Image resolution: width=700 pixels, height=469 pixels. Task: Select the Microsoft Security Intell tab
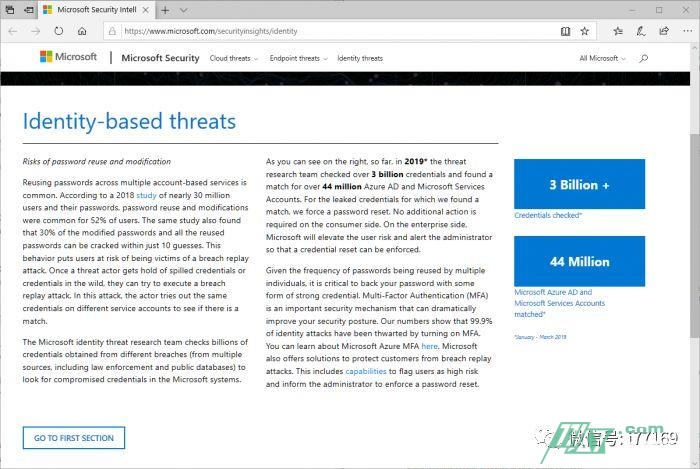pos(96,10)
